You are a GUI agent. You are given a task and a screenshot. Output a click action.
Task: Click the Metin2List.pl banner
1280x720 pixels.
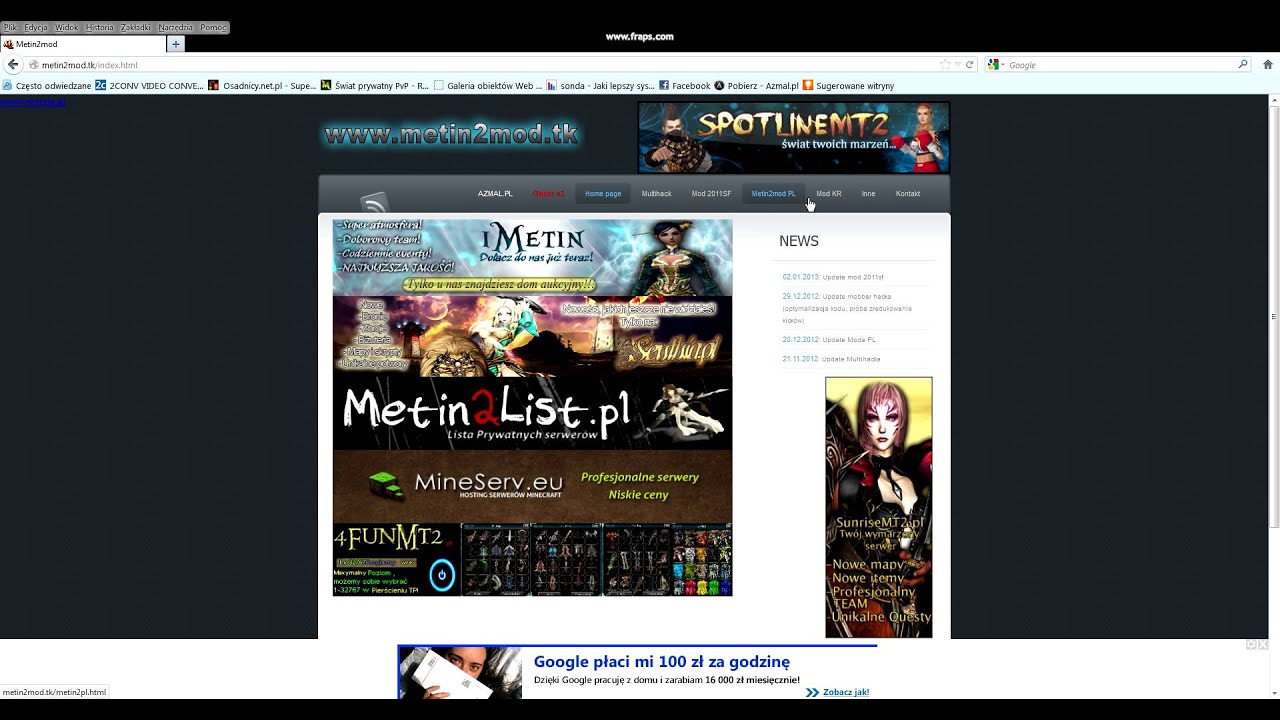tap(532, 413)
